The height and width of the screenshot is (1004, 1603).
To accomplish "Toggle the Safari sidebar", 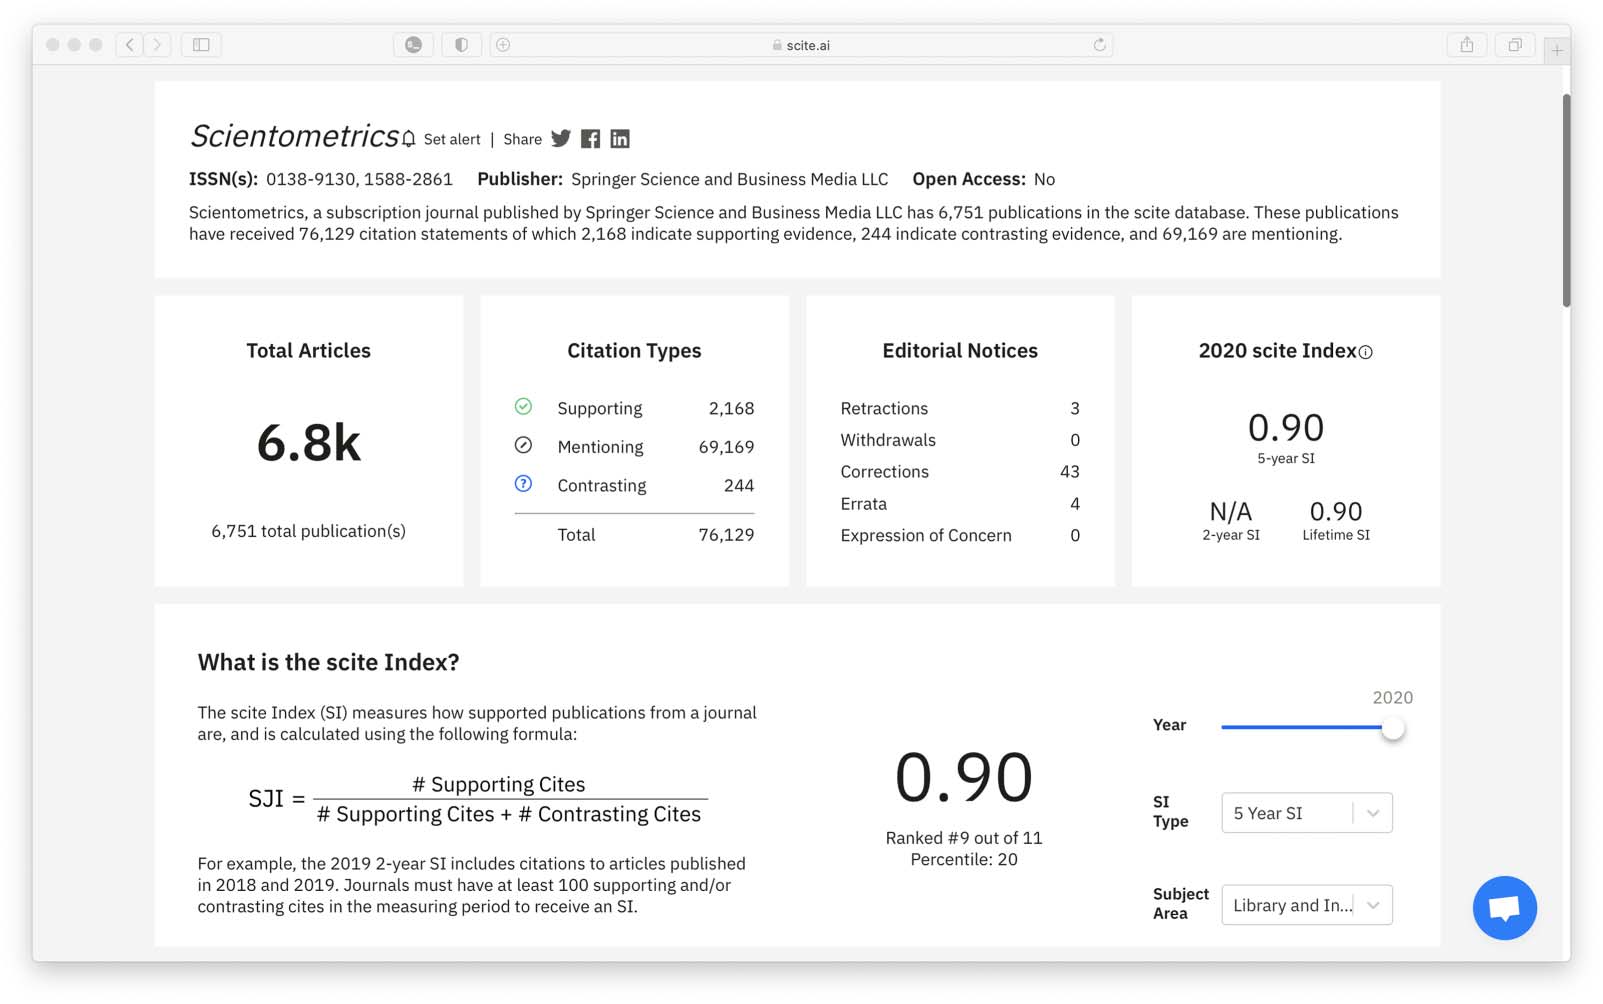I will pyautogui.click(x=201, y=45).
